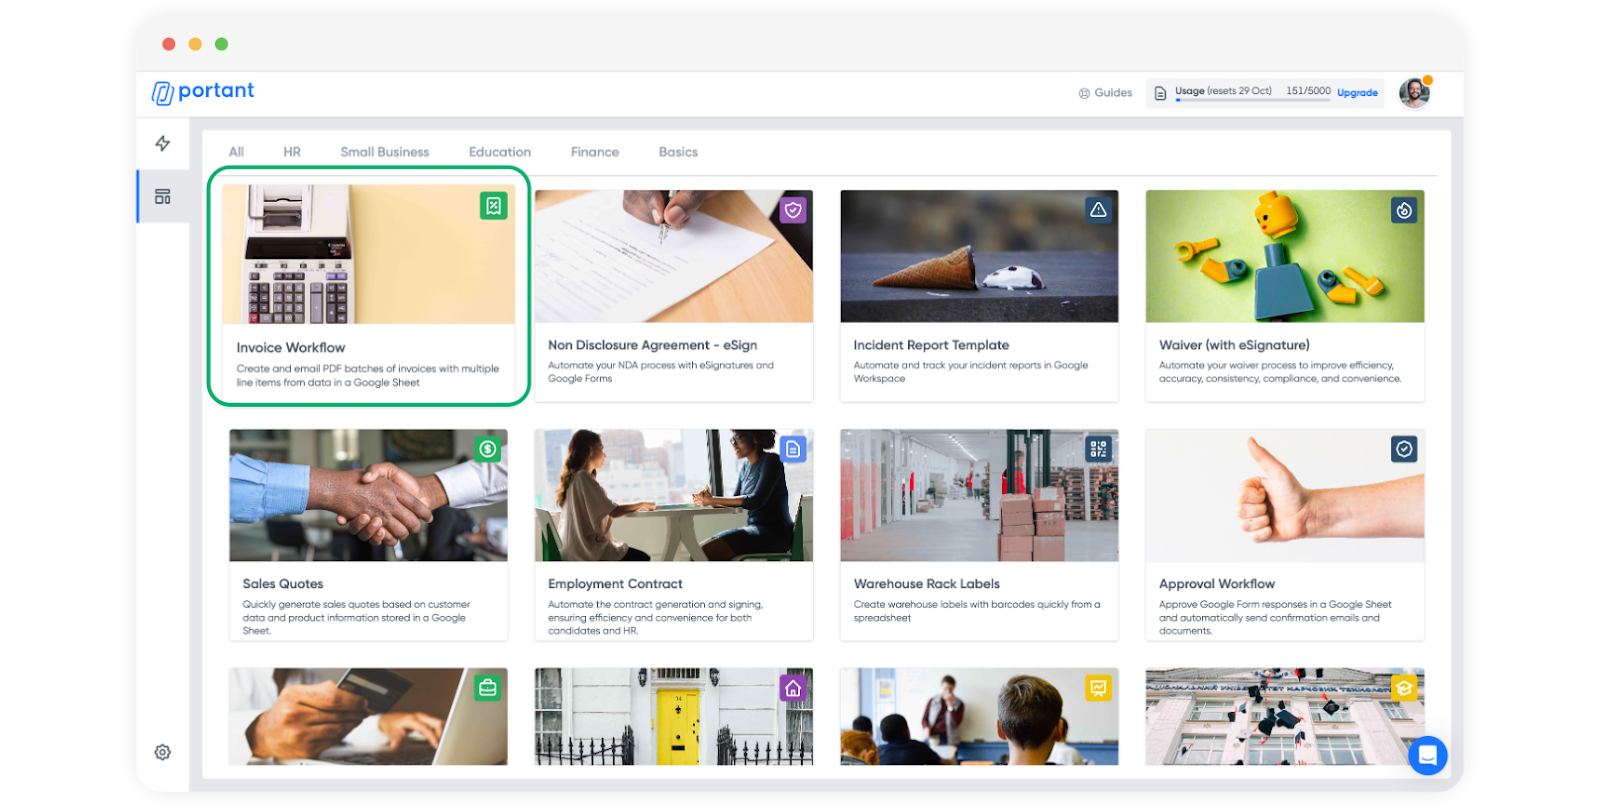Select the templates gallery sidebar icon
This screenshot has width=1600, height=810.
click(x=162, y=196)
